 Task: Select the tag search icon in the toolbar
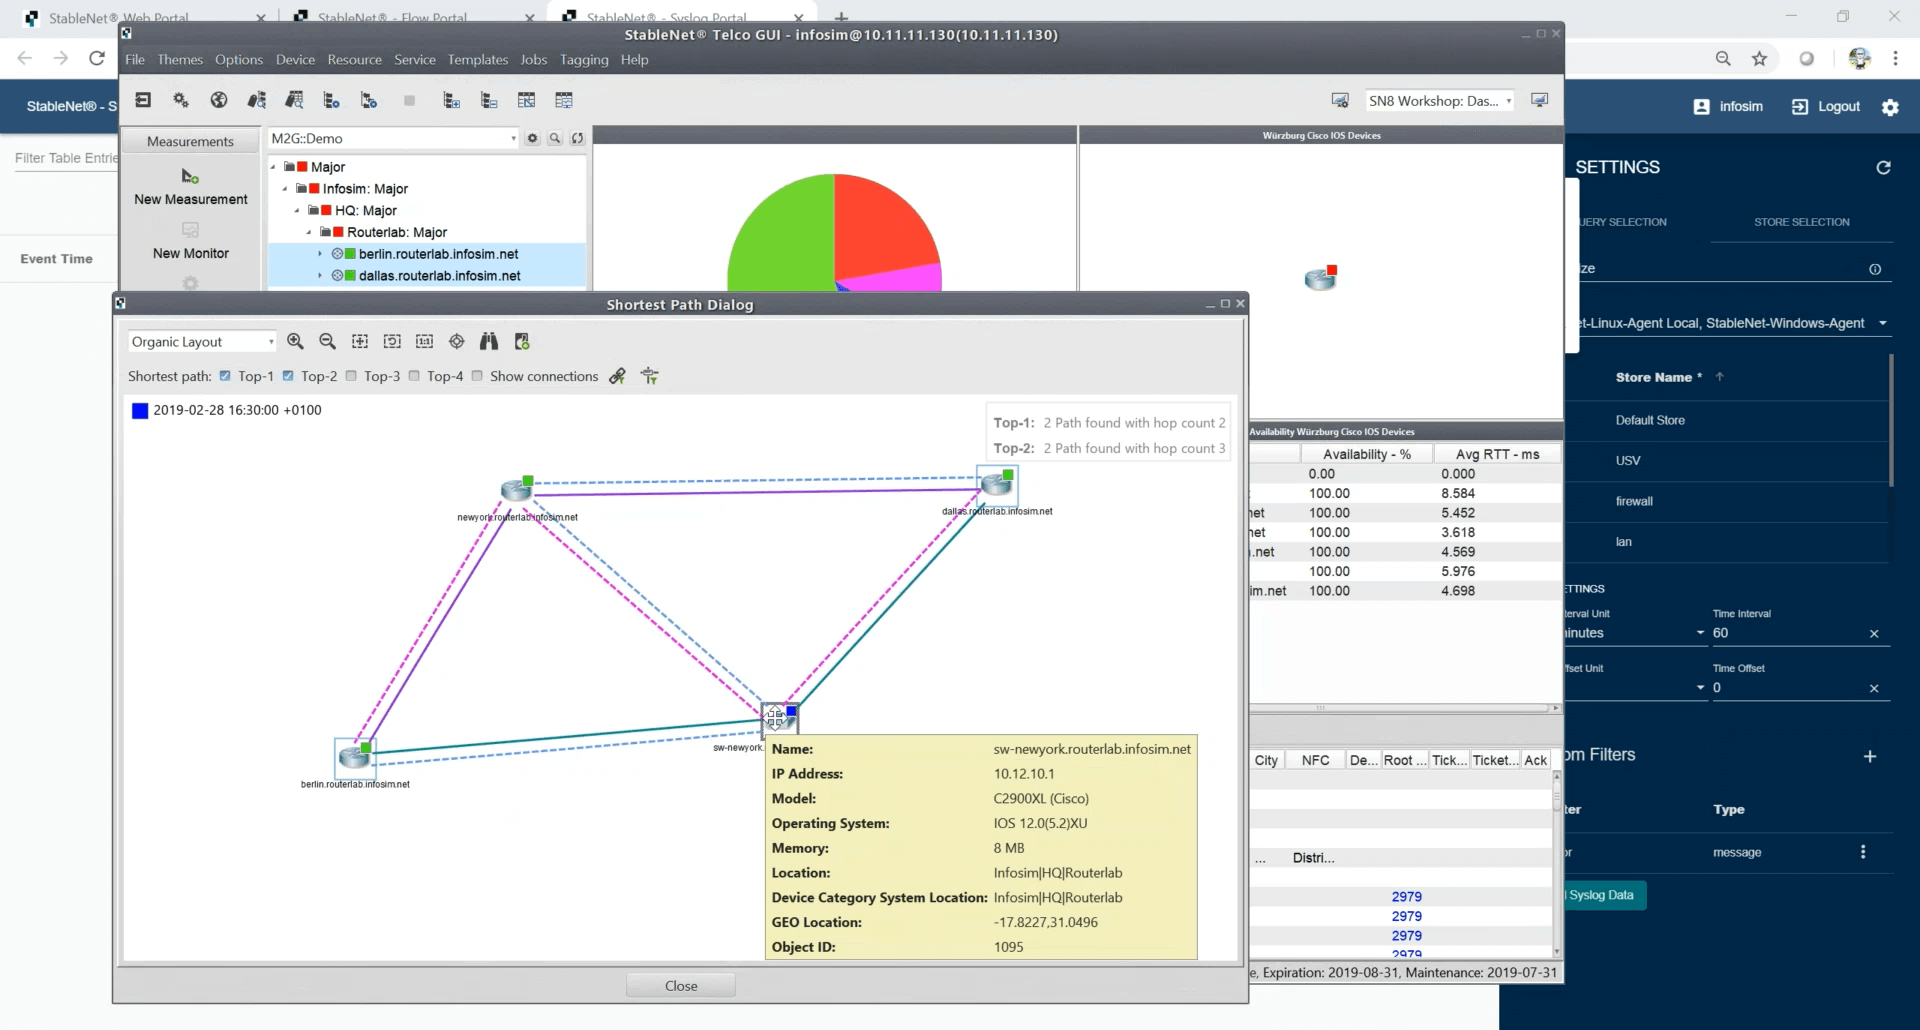point(256,100)
